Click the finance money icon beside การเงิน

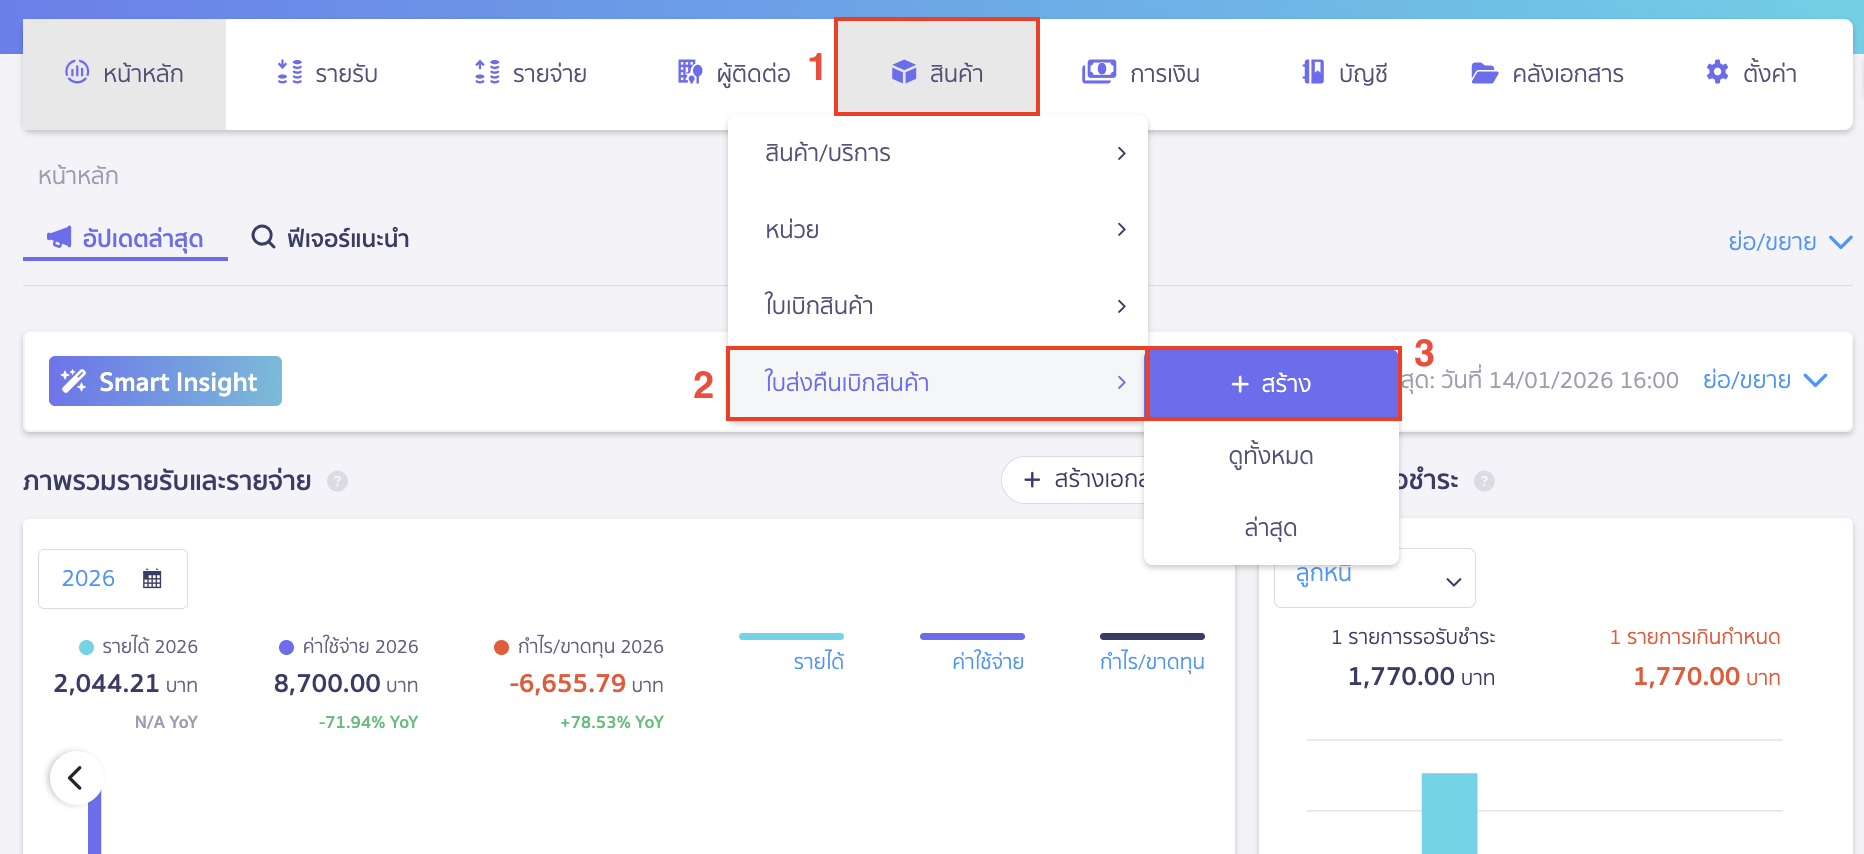pos(1099,72)
